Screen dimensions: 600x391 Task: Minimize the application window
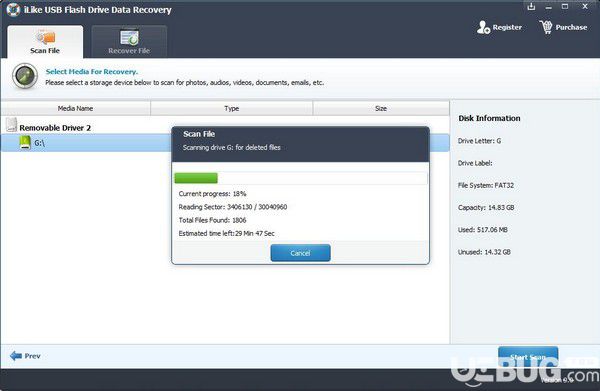click(549, 7)
